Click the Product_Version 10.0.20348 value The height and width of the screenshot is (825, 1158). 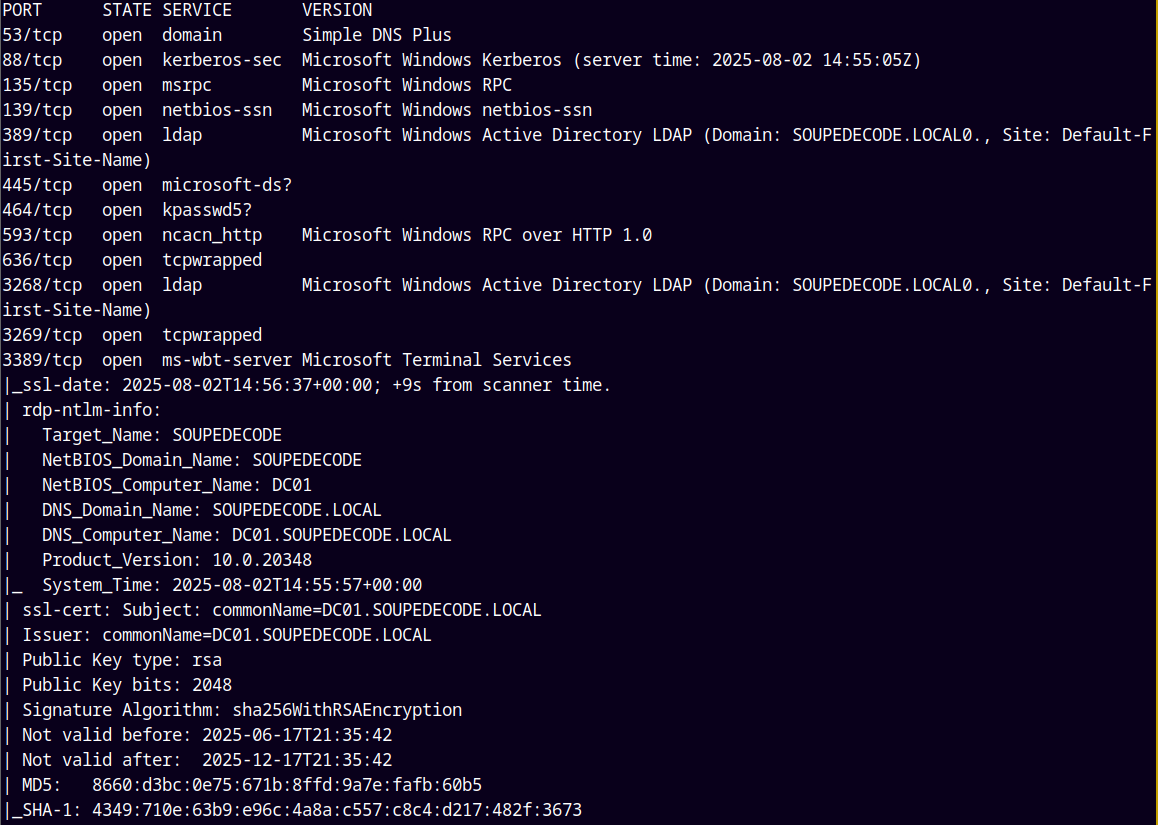(x=262, y=561)
